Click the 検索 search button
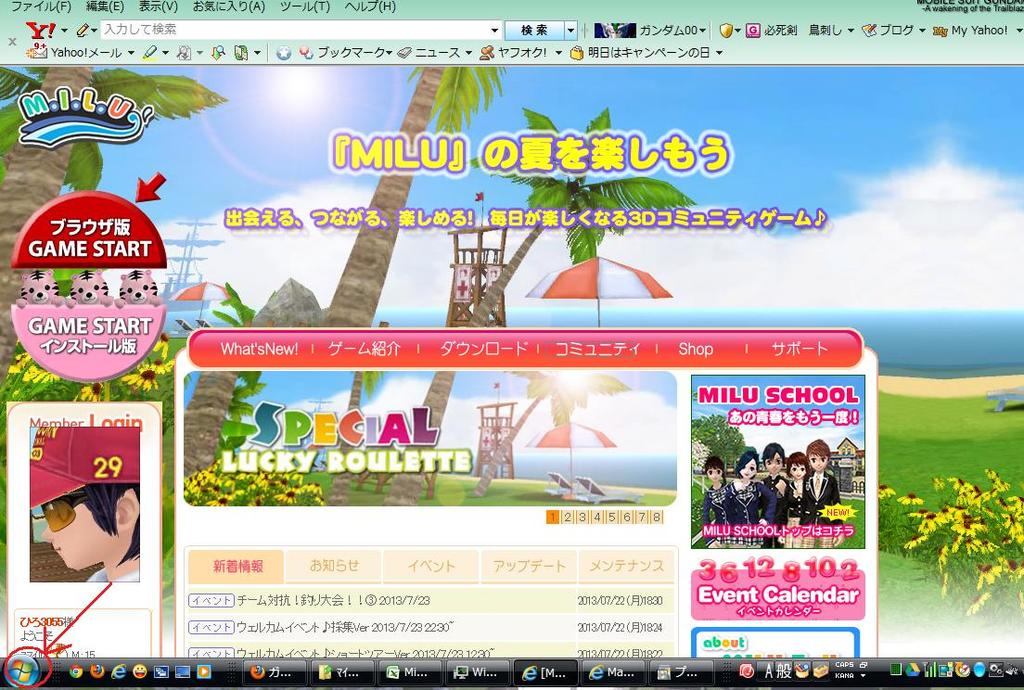1024x690 pixels. coord(534,31)
